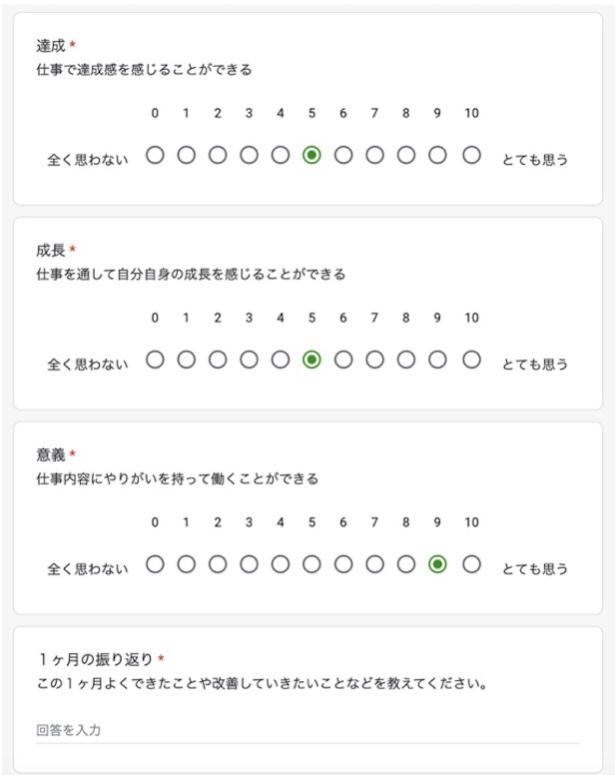Select rating 8 for 成長 question
Viewport: 615px width, 775px height.
tap(406, 360)
